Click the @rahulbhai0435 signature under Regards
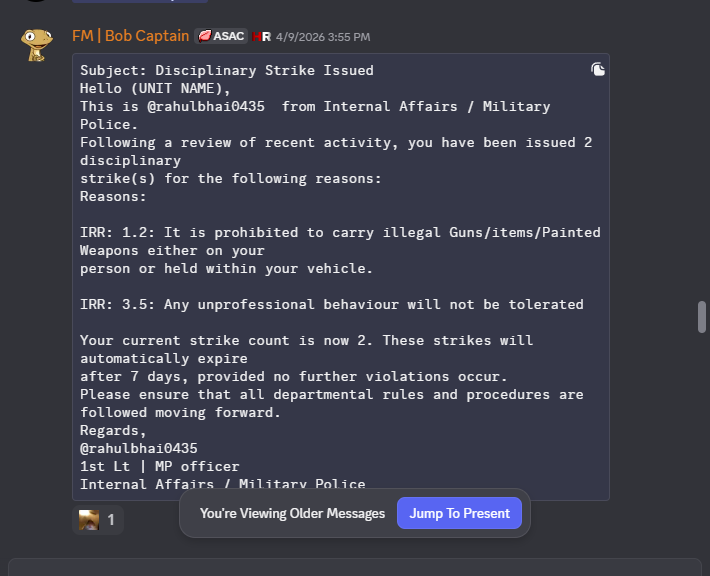This screenshot has height=576, width=710. point(139,448)
